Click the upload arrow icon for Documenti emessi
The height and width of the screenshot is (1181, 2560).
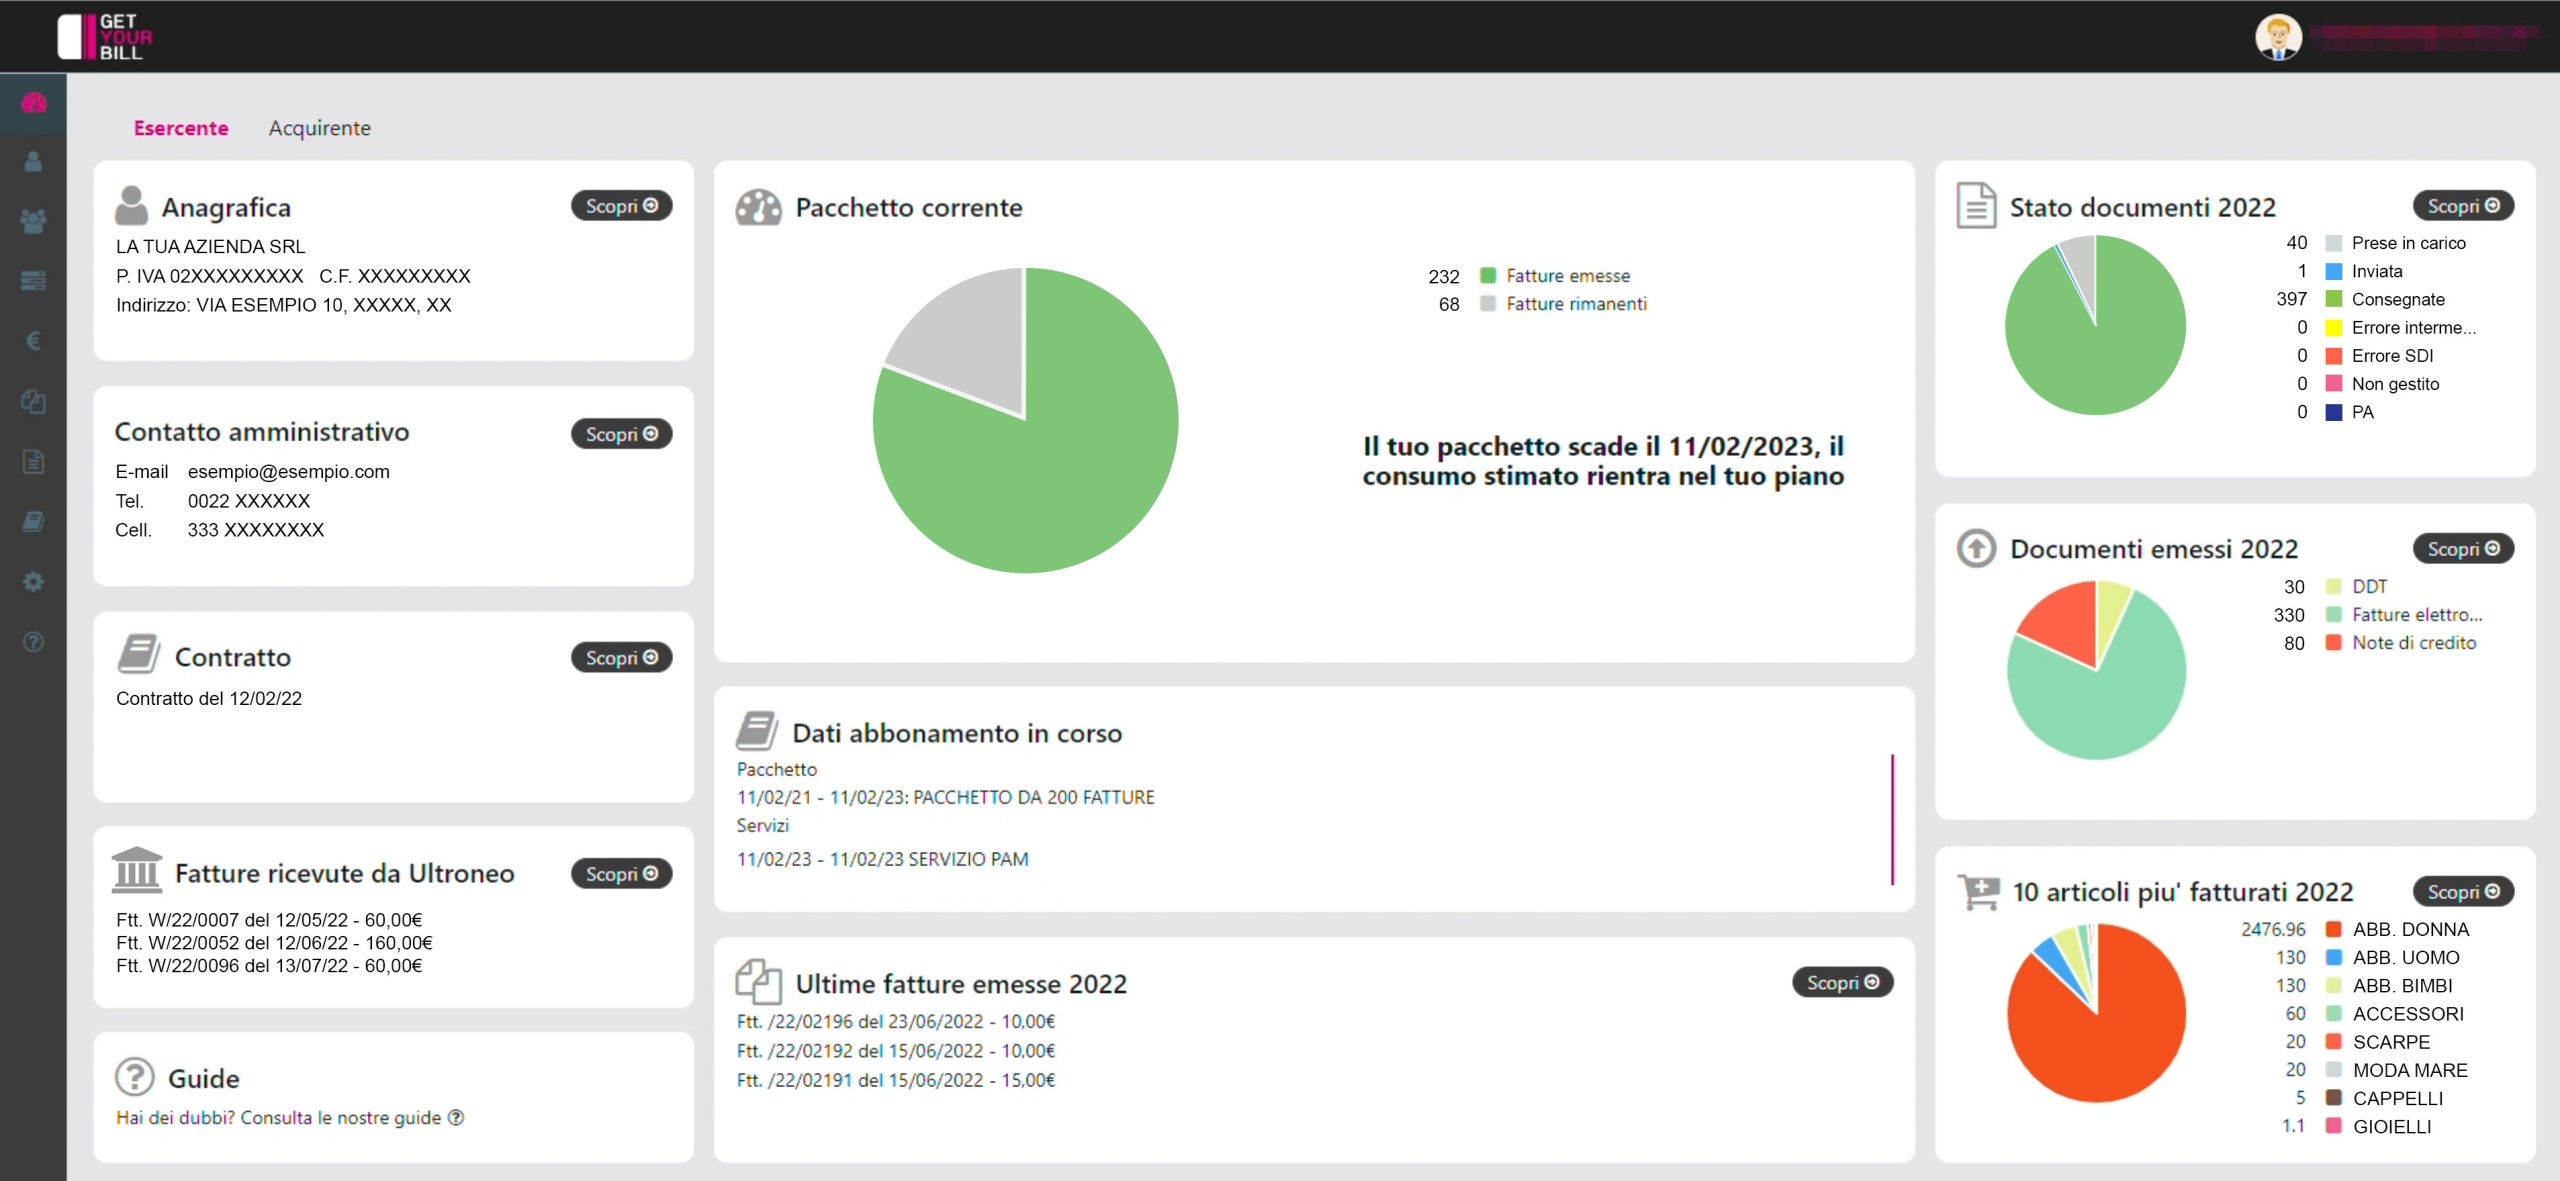pyautogui.click(x=1976, y=548)
